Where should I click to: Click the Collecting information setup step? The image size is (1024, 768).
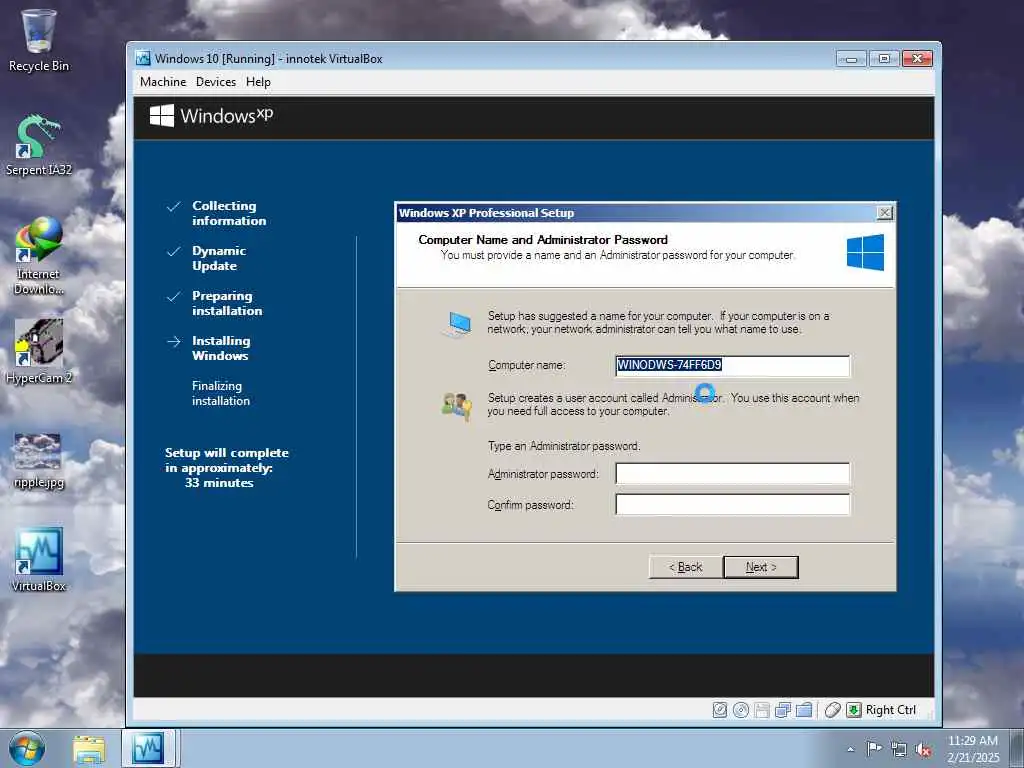click(x=229, y=213)
